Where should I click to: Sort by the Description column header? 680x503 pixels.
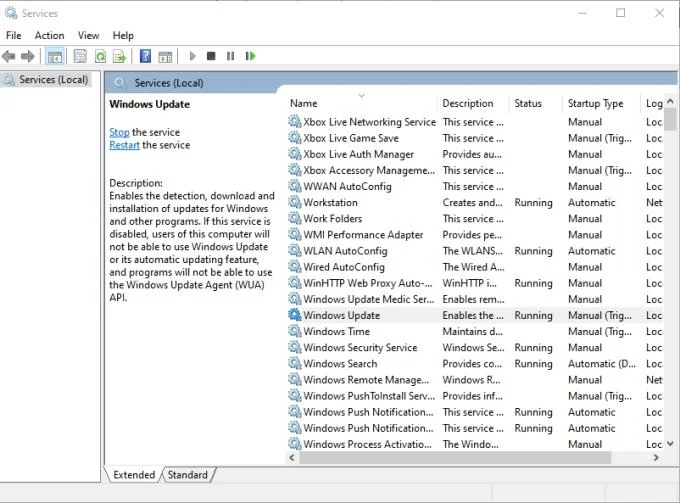(473, 103)
